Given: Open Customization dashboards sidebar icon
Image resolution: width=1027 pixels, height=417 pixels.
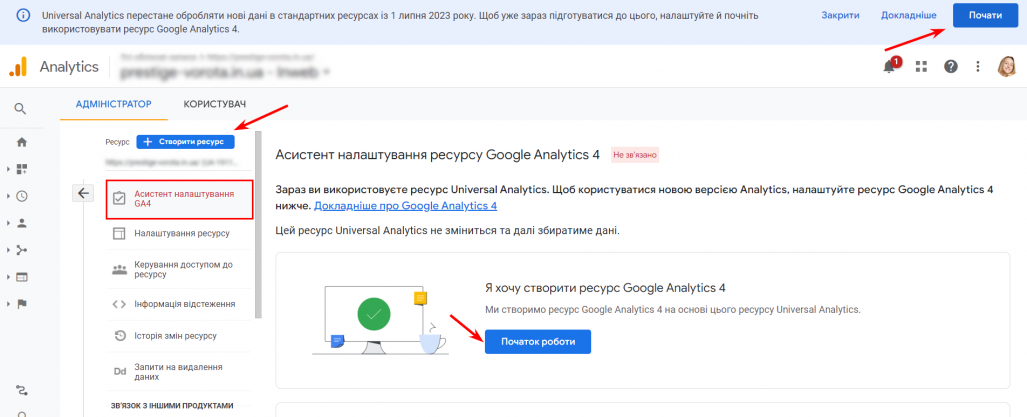Looking at the screenshot, I should [x=22, y=169].
